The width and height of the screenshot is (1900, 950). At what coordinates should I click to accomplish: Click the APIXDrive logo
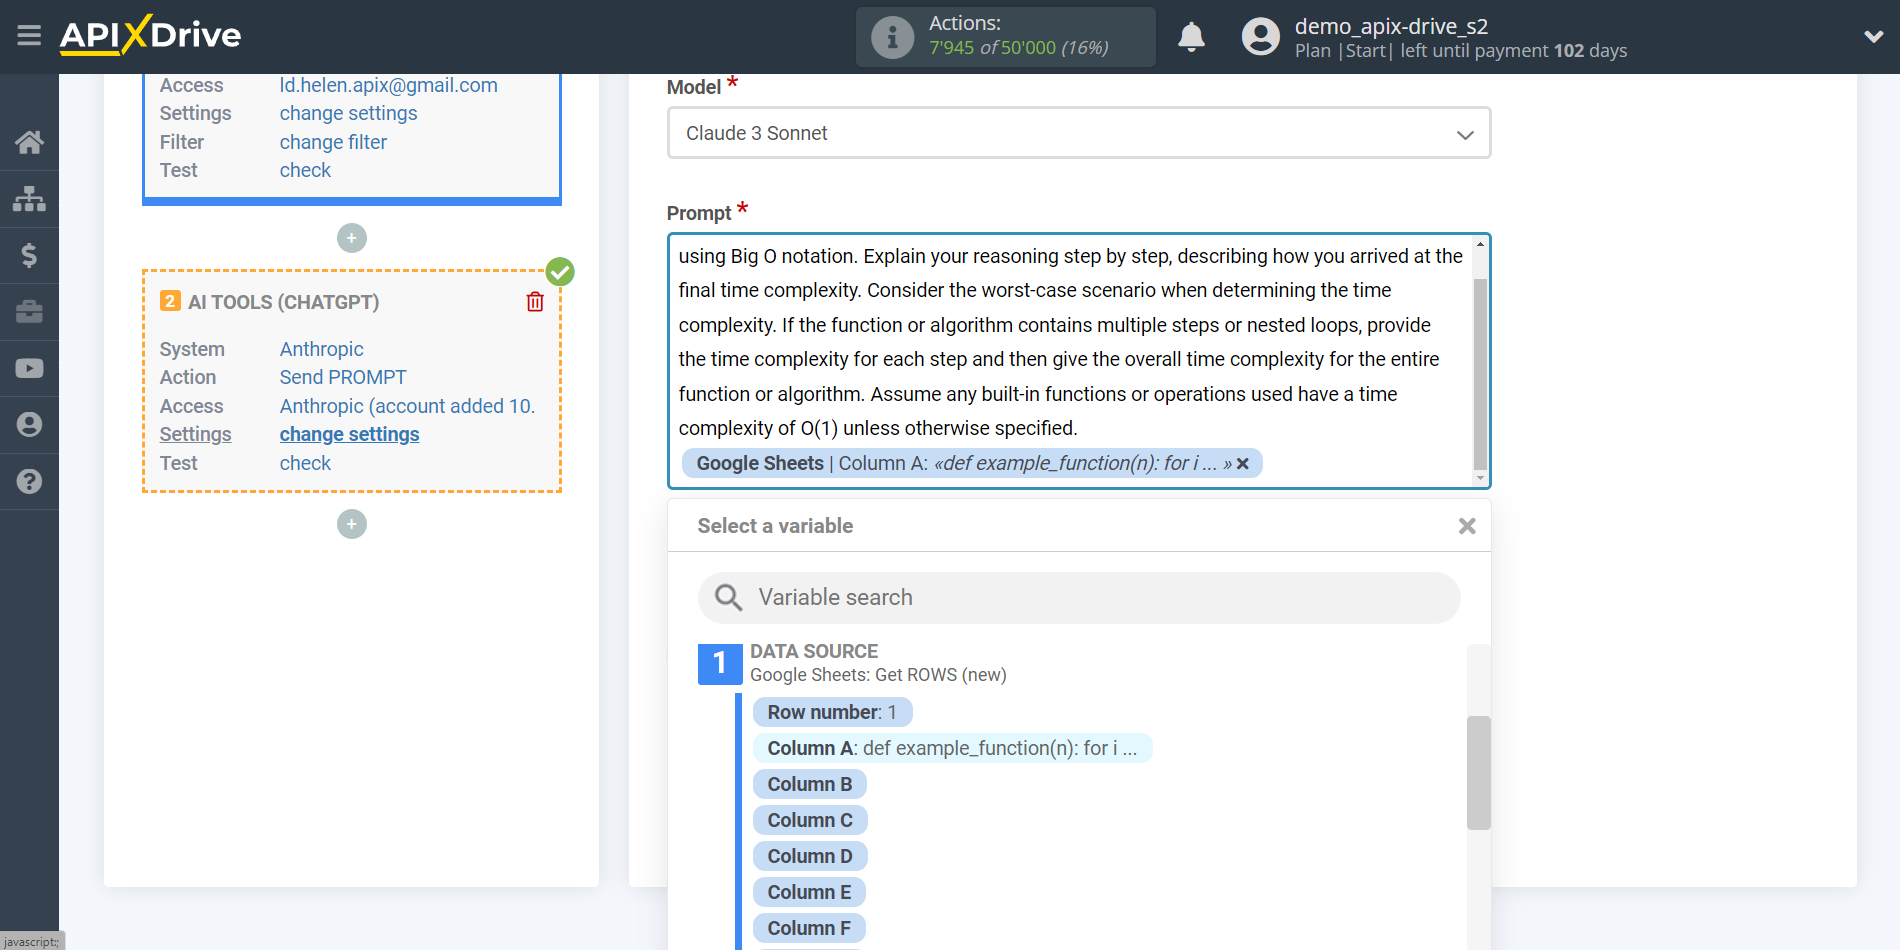pos(150,35)
